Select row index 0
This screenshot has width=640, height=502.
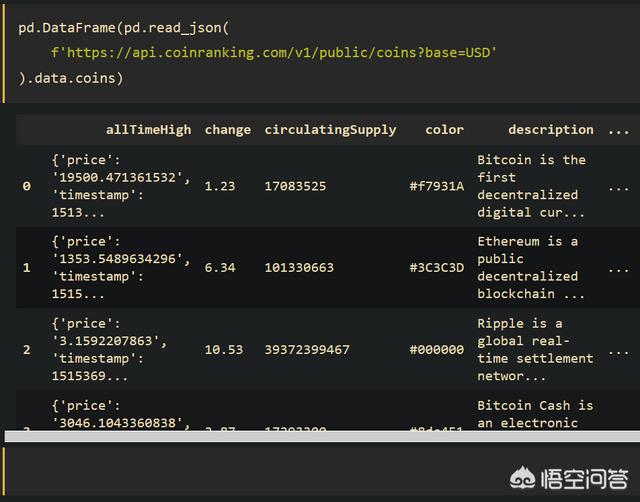[x=27, y=186]
